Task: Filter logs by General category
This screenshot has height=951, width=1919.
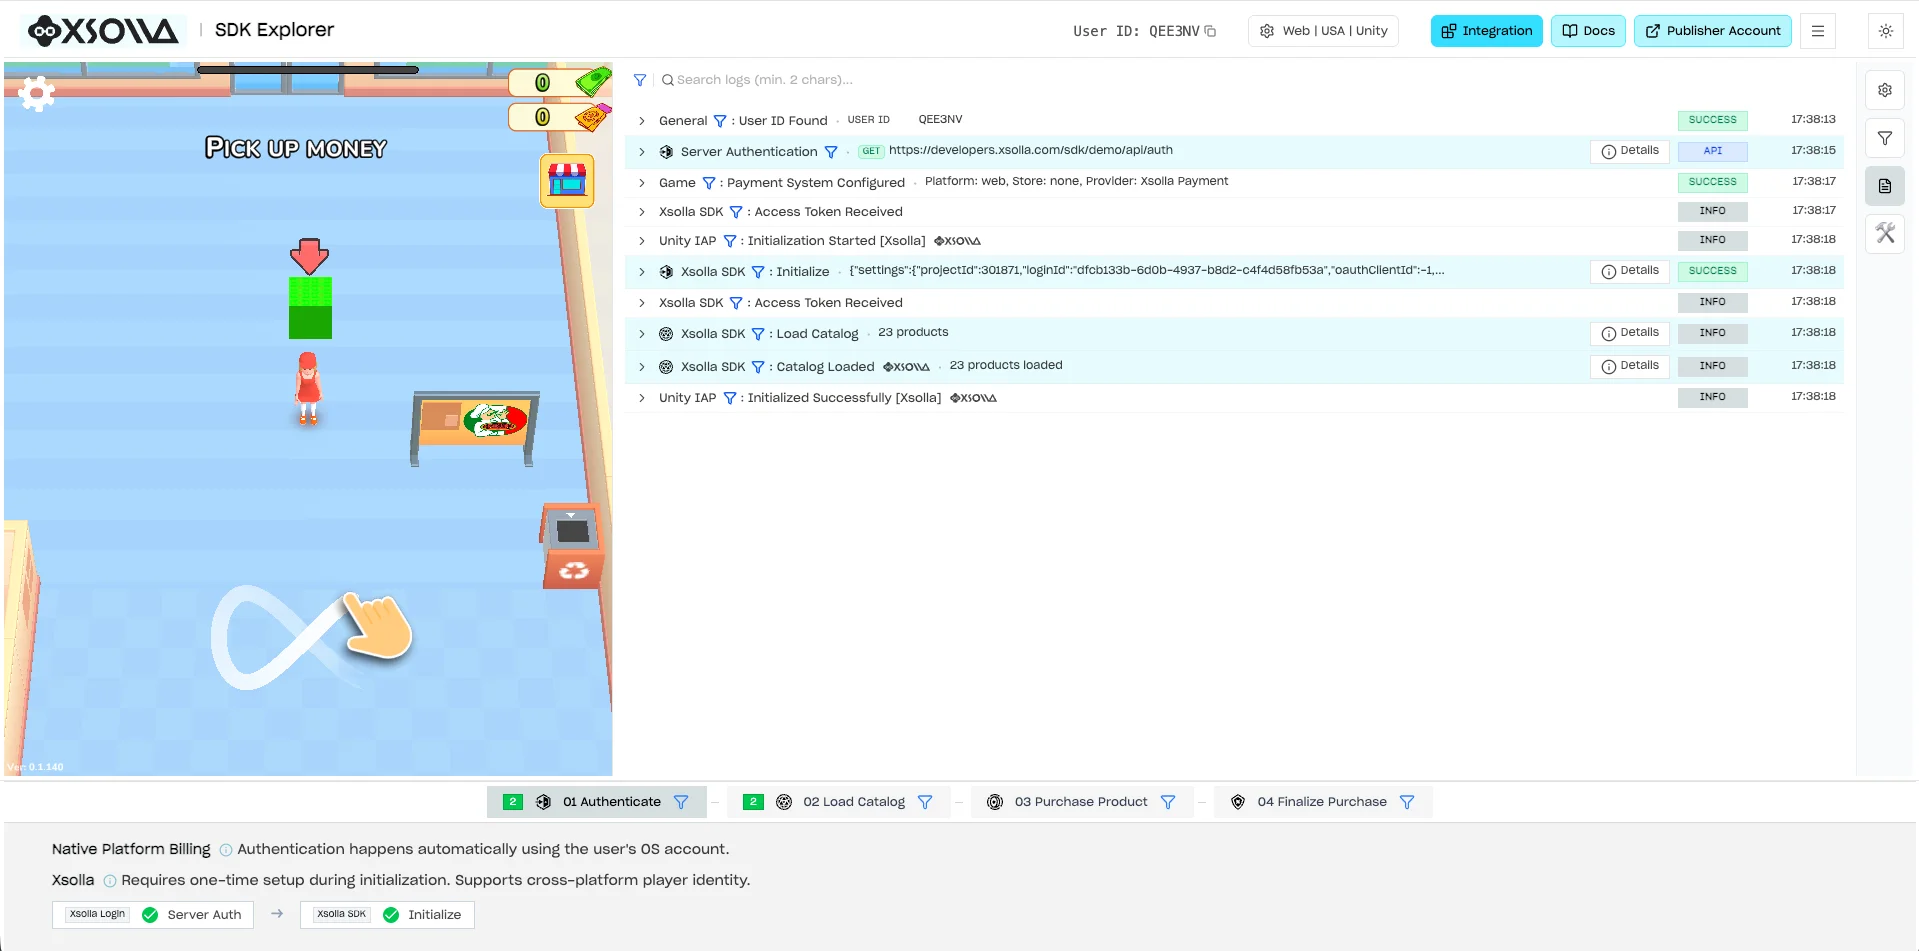Action: pos(719,121)
